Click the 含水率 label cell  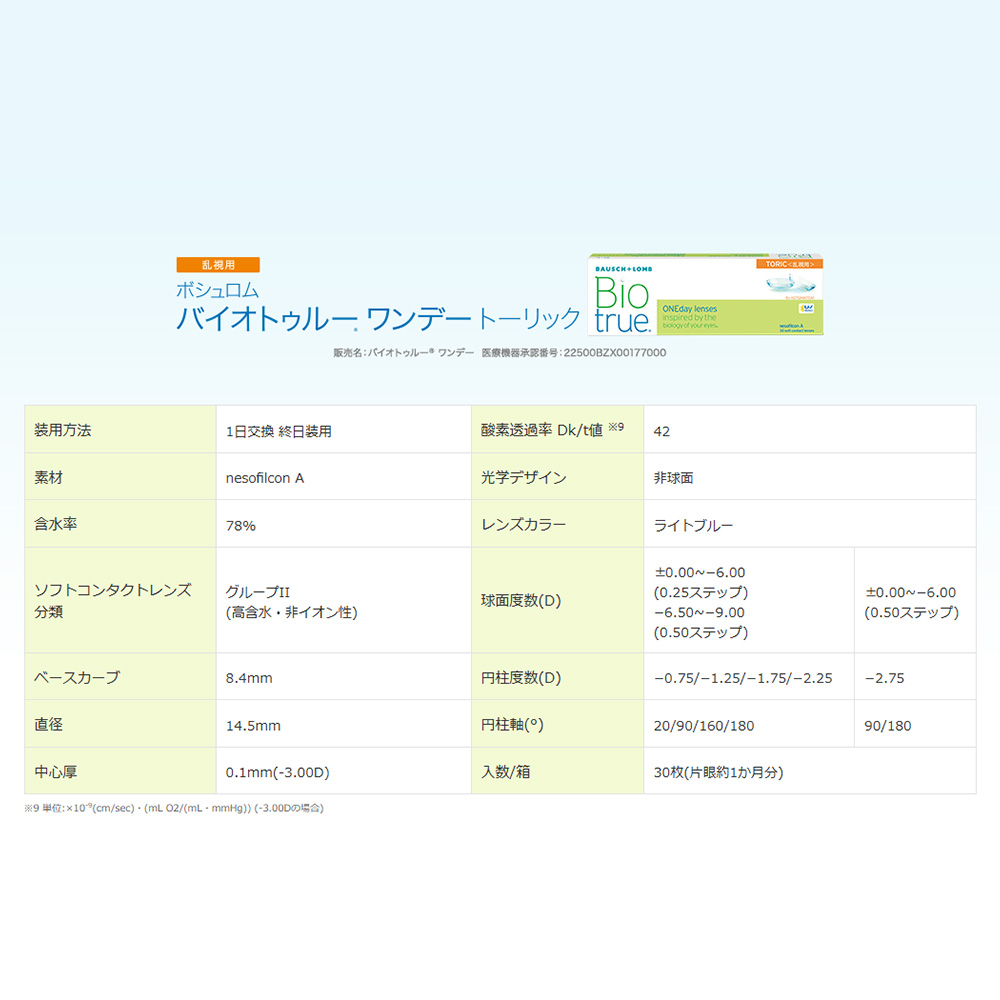pyautogui.click(x=121, y=524)
